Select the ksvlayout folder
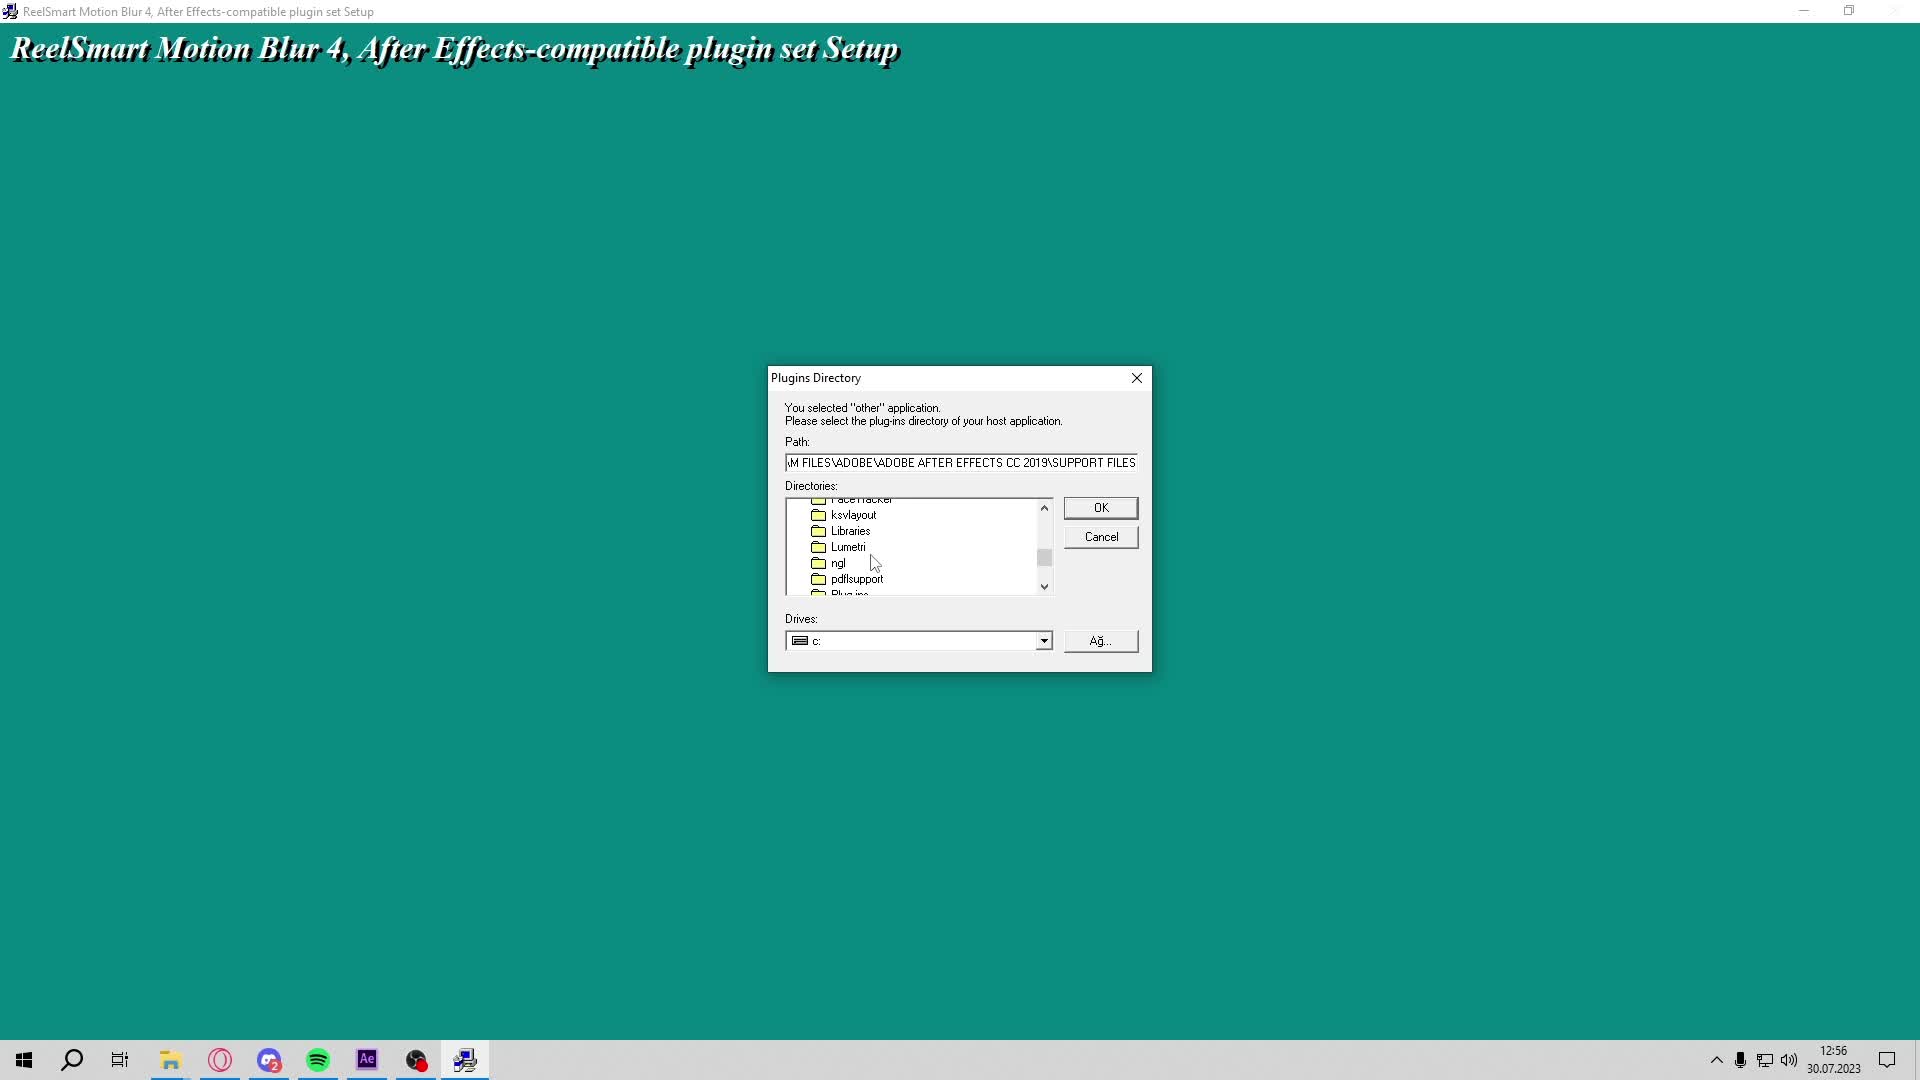This screenshot has width=1920, height=1080. coord(852,515)
